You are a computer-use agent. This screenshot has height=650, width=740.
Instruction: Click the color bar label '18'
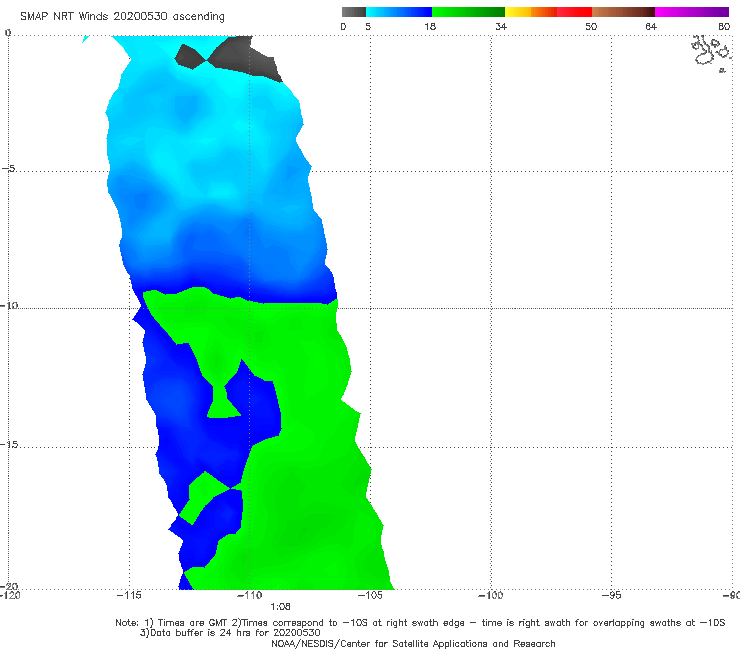(430, 27)
